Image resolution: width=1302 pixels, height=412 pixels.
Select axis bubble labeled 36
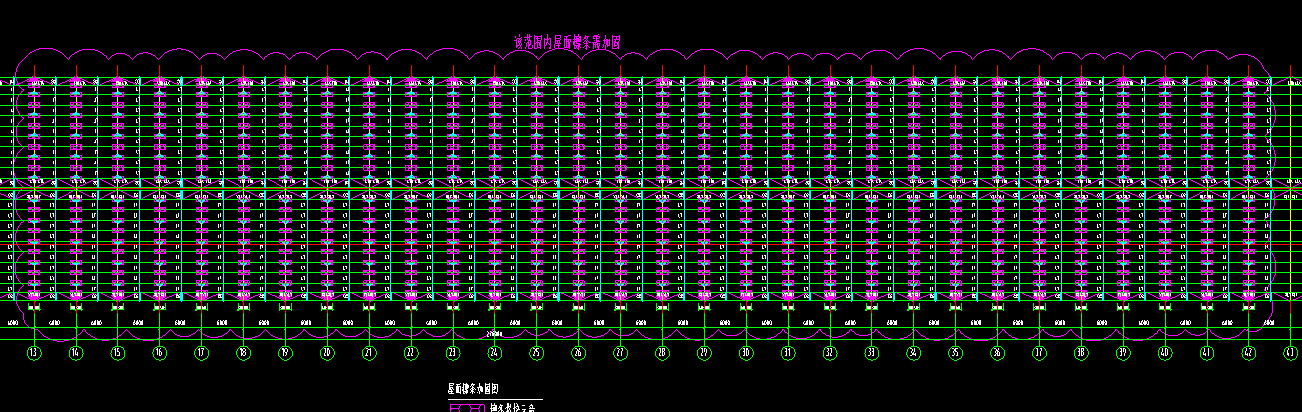pyautogui.click(x=996, y=352)
